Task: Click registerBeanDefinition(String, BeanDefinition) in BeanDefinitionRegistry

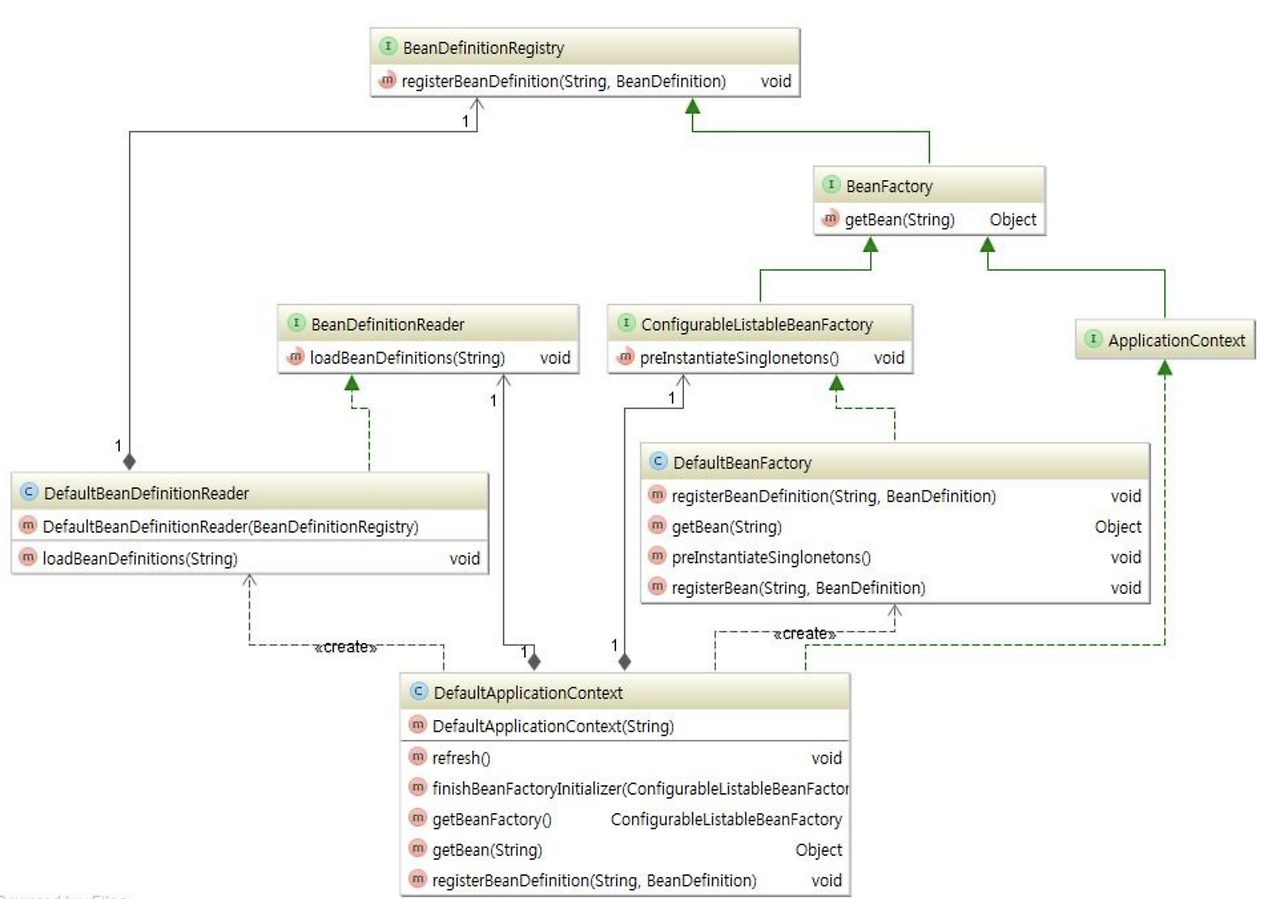Action: (x=564, y=82)
